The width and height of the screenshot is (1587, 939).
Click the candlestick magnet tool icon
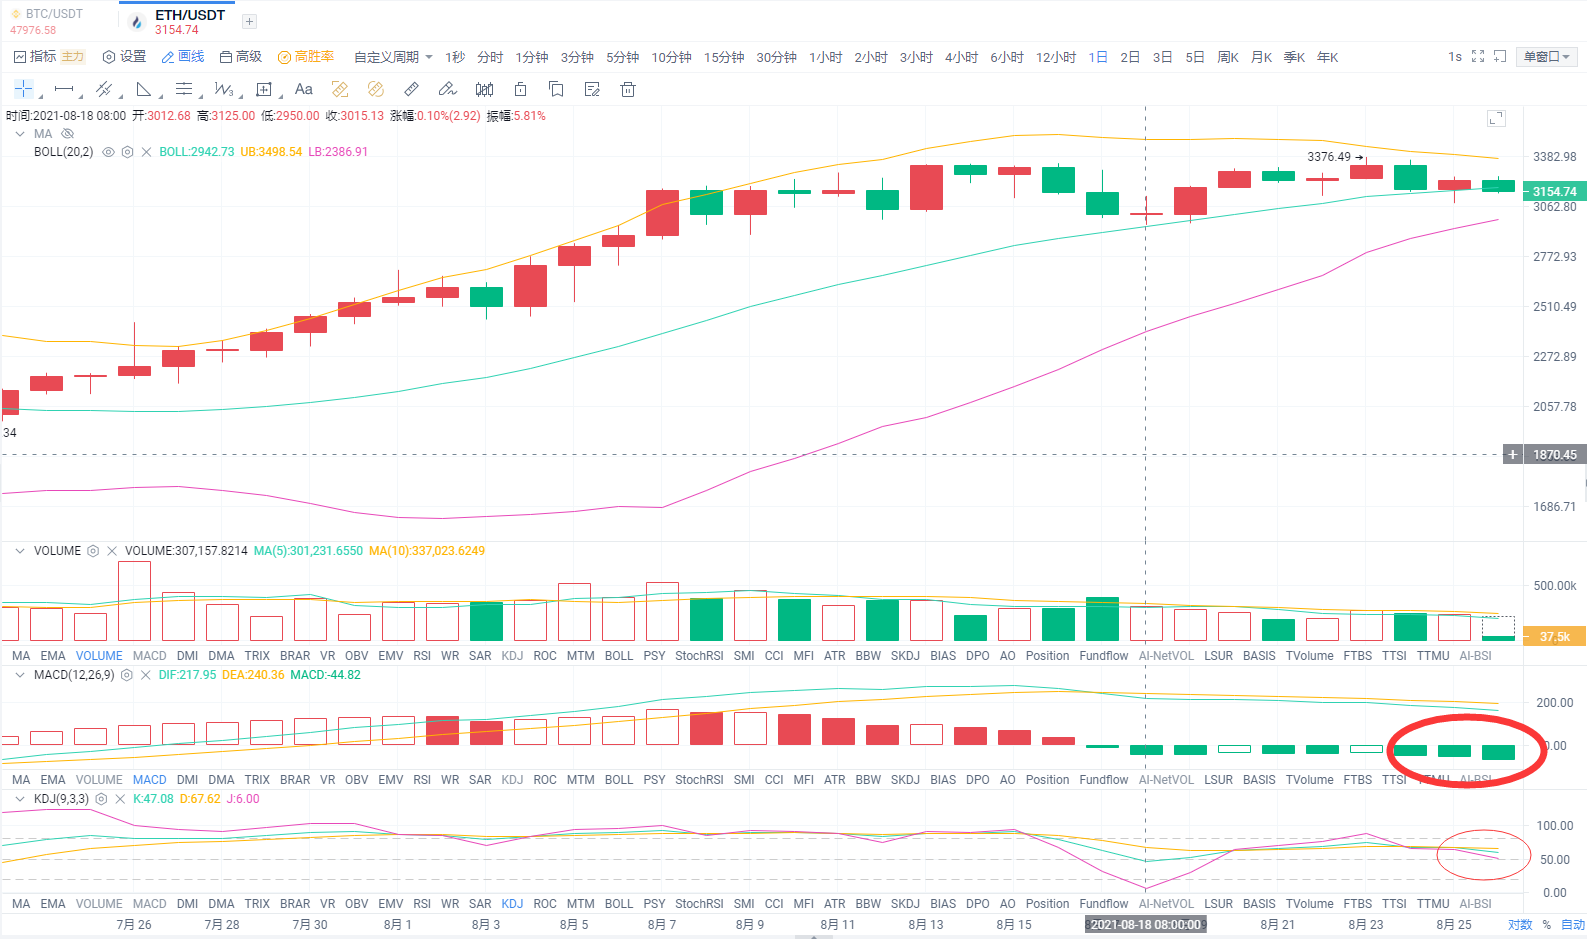[x=484, y=89]
